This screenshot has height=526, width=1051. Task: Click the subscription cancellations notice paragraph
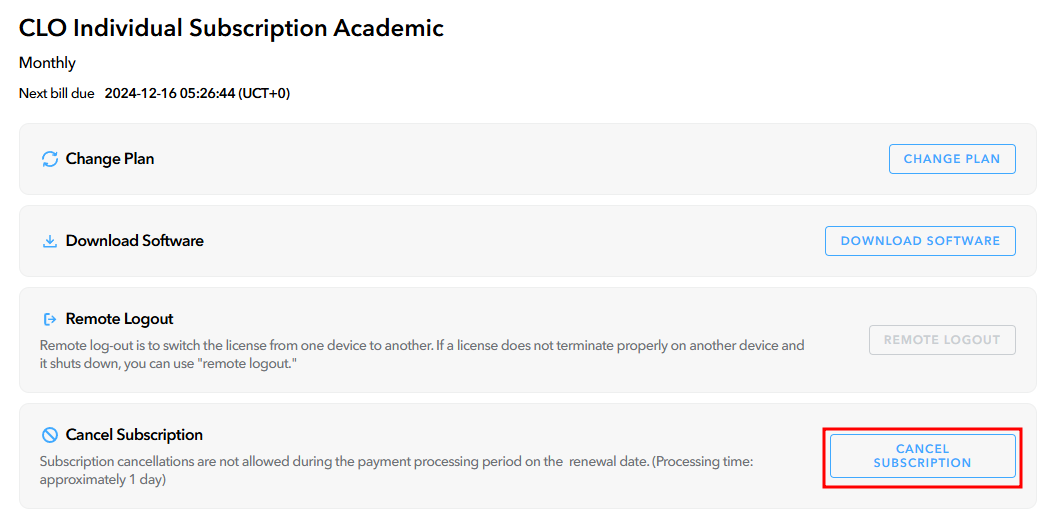point(396,470)
